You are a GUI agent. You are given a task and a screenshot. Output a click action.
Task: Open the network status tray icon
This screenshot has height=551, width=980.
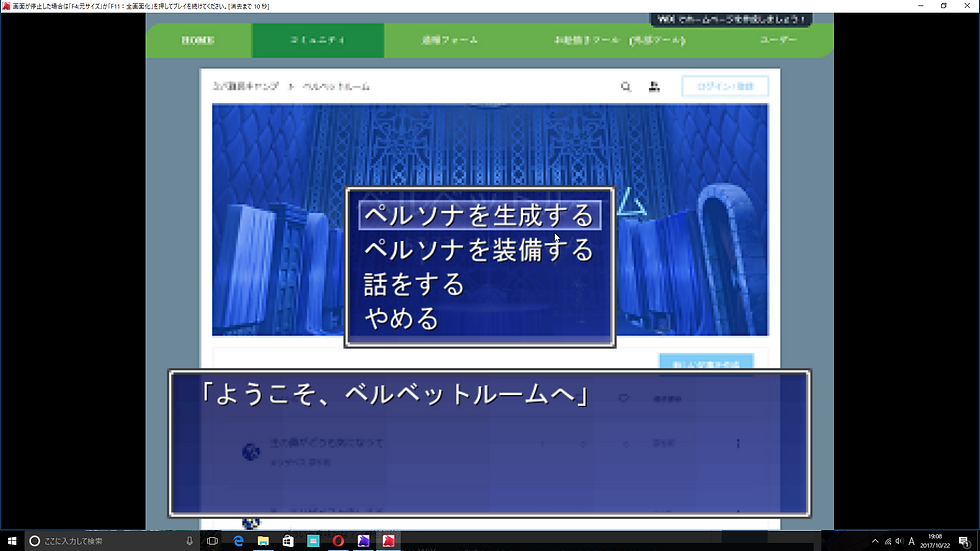coord(888,541)
